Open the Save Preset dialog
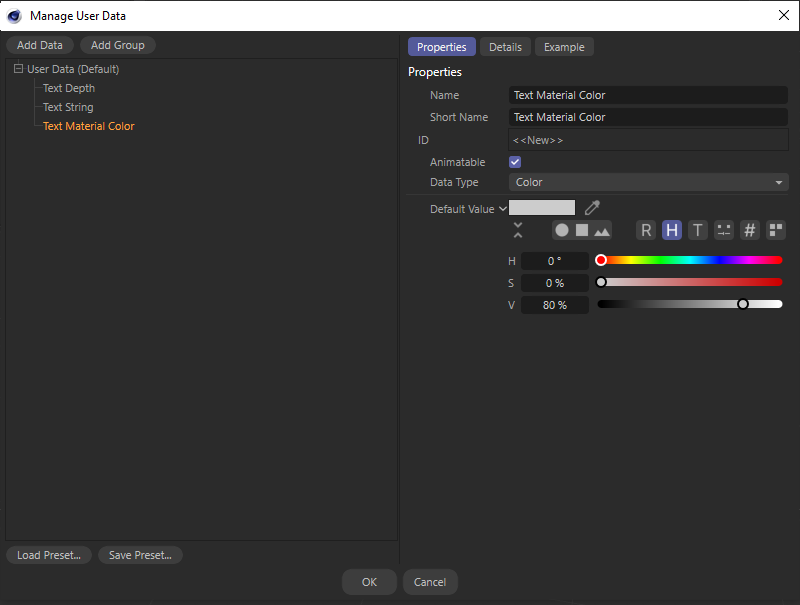Viewport: 800px width, 605px height. coord(140,555)
